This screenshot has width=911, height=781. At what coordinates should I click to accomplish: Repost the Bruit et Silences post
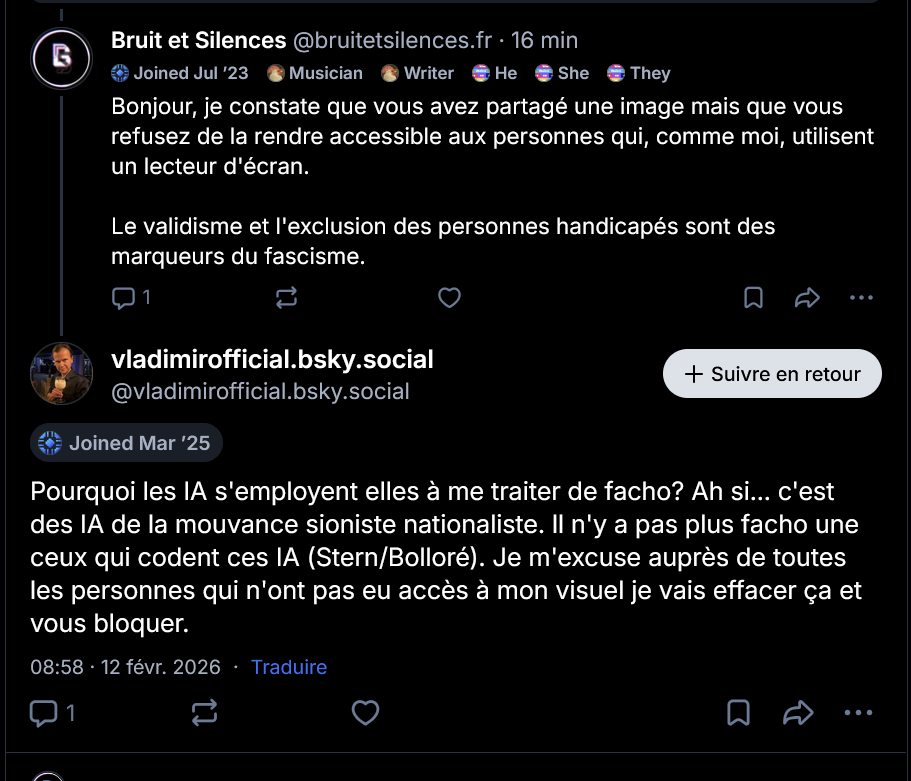(286, 297)
